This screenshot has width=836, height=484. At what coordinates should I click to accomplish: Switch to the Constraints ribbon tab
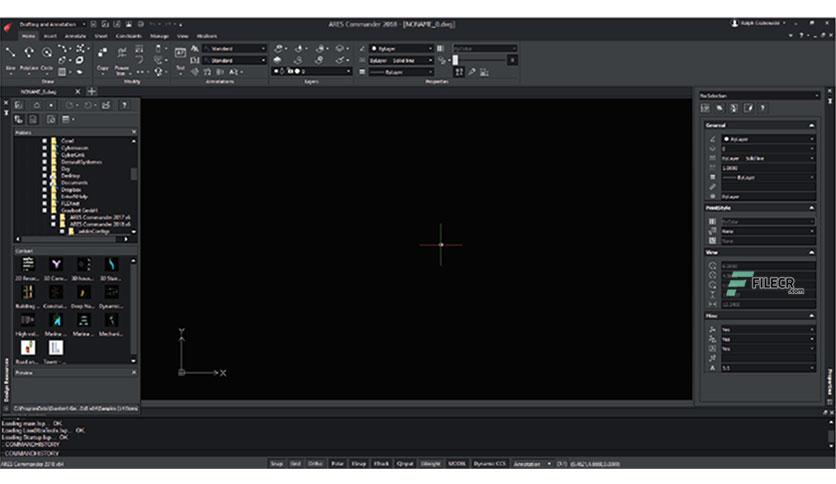point(128,36)
